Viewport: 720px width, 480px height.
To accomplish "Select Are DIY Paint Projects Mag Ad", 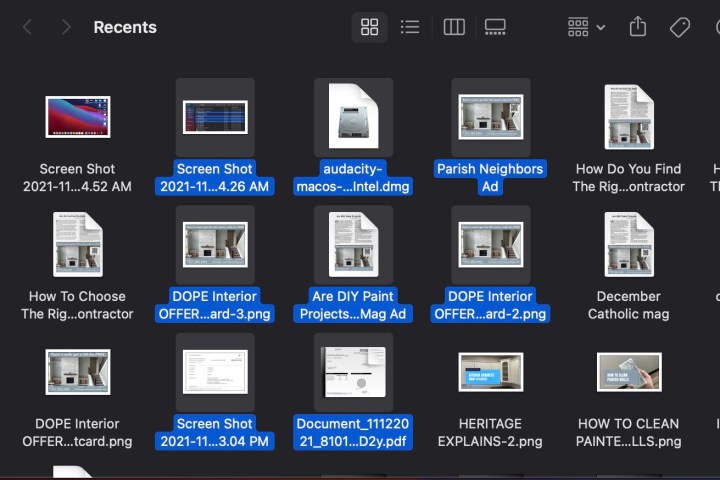I will [x=352, y=245].
